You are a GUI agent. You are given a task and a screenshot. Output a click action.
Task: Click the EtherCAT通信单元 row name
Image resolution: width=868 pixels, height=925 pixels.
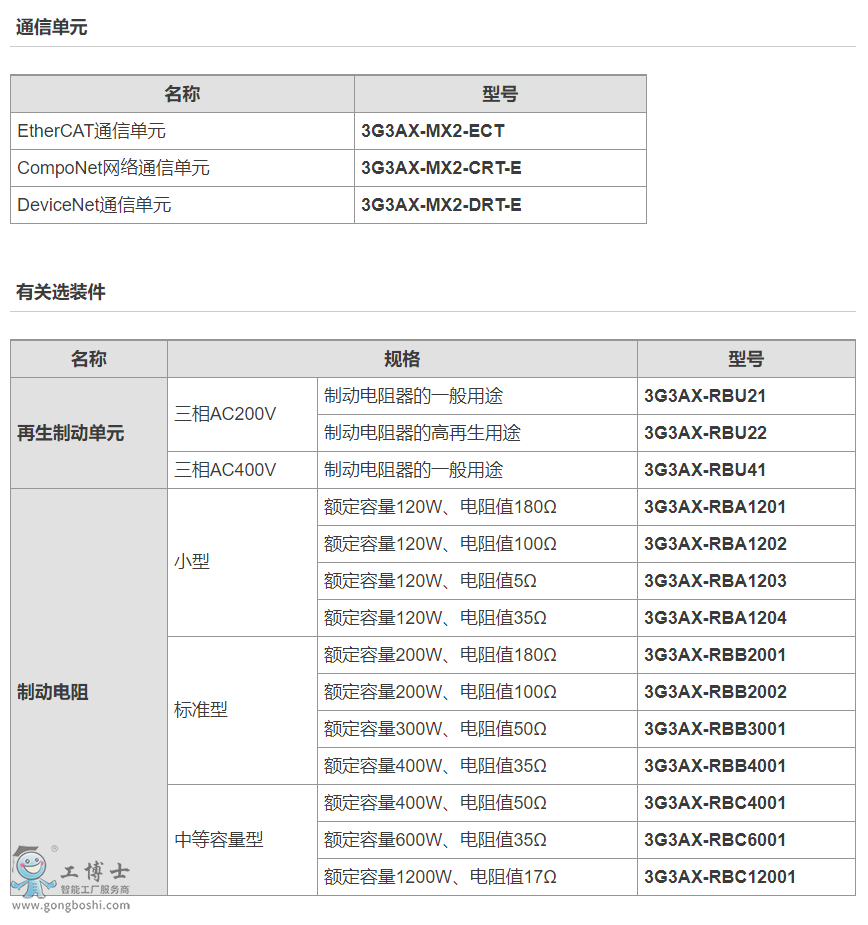[92, 131]
